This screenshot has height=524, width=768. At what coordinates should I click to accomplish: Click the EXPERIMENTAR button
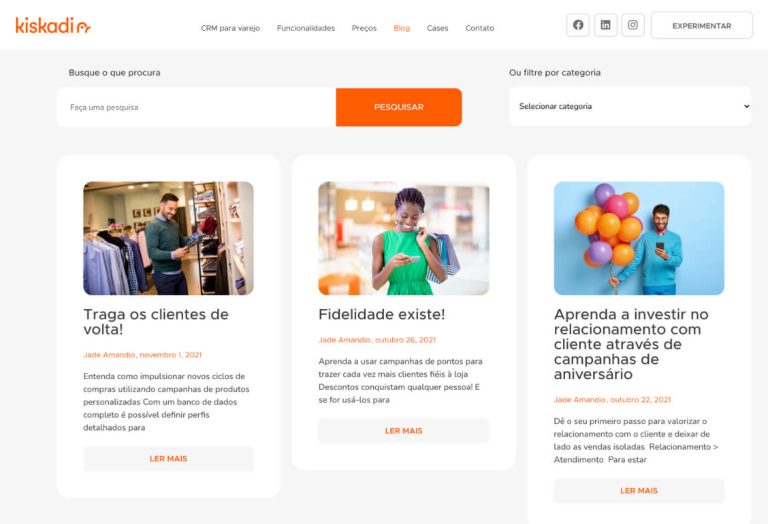coord(701,25)
